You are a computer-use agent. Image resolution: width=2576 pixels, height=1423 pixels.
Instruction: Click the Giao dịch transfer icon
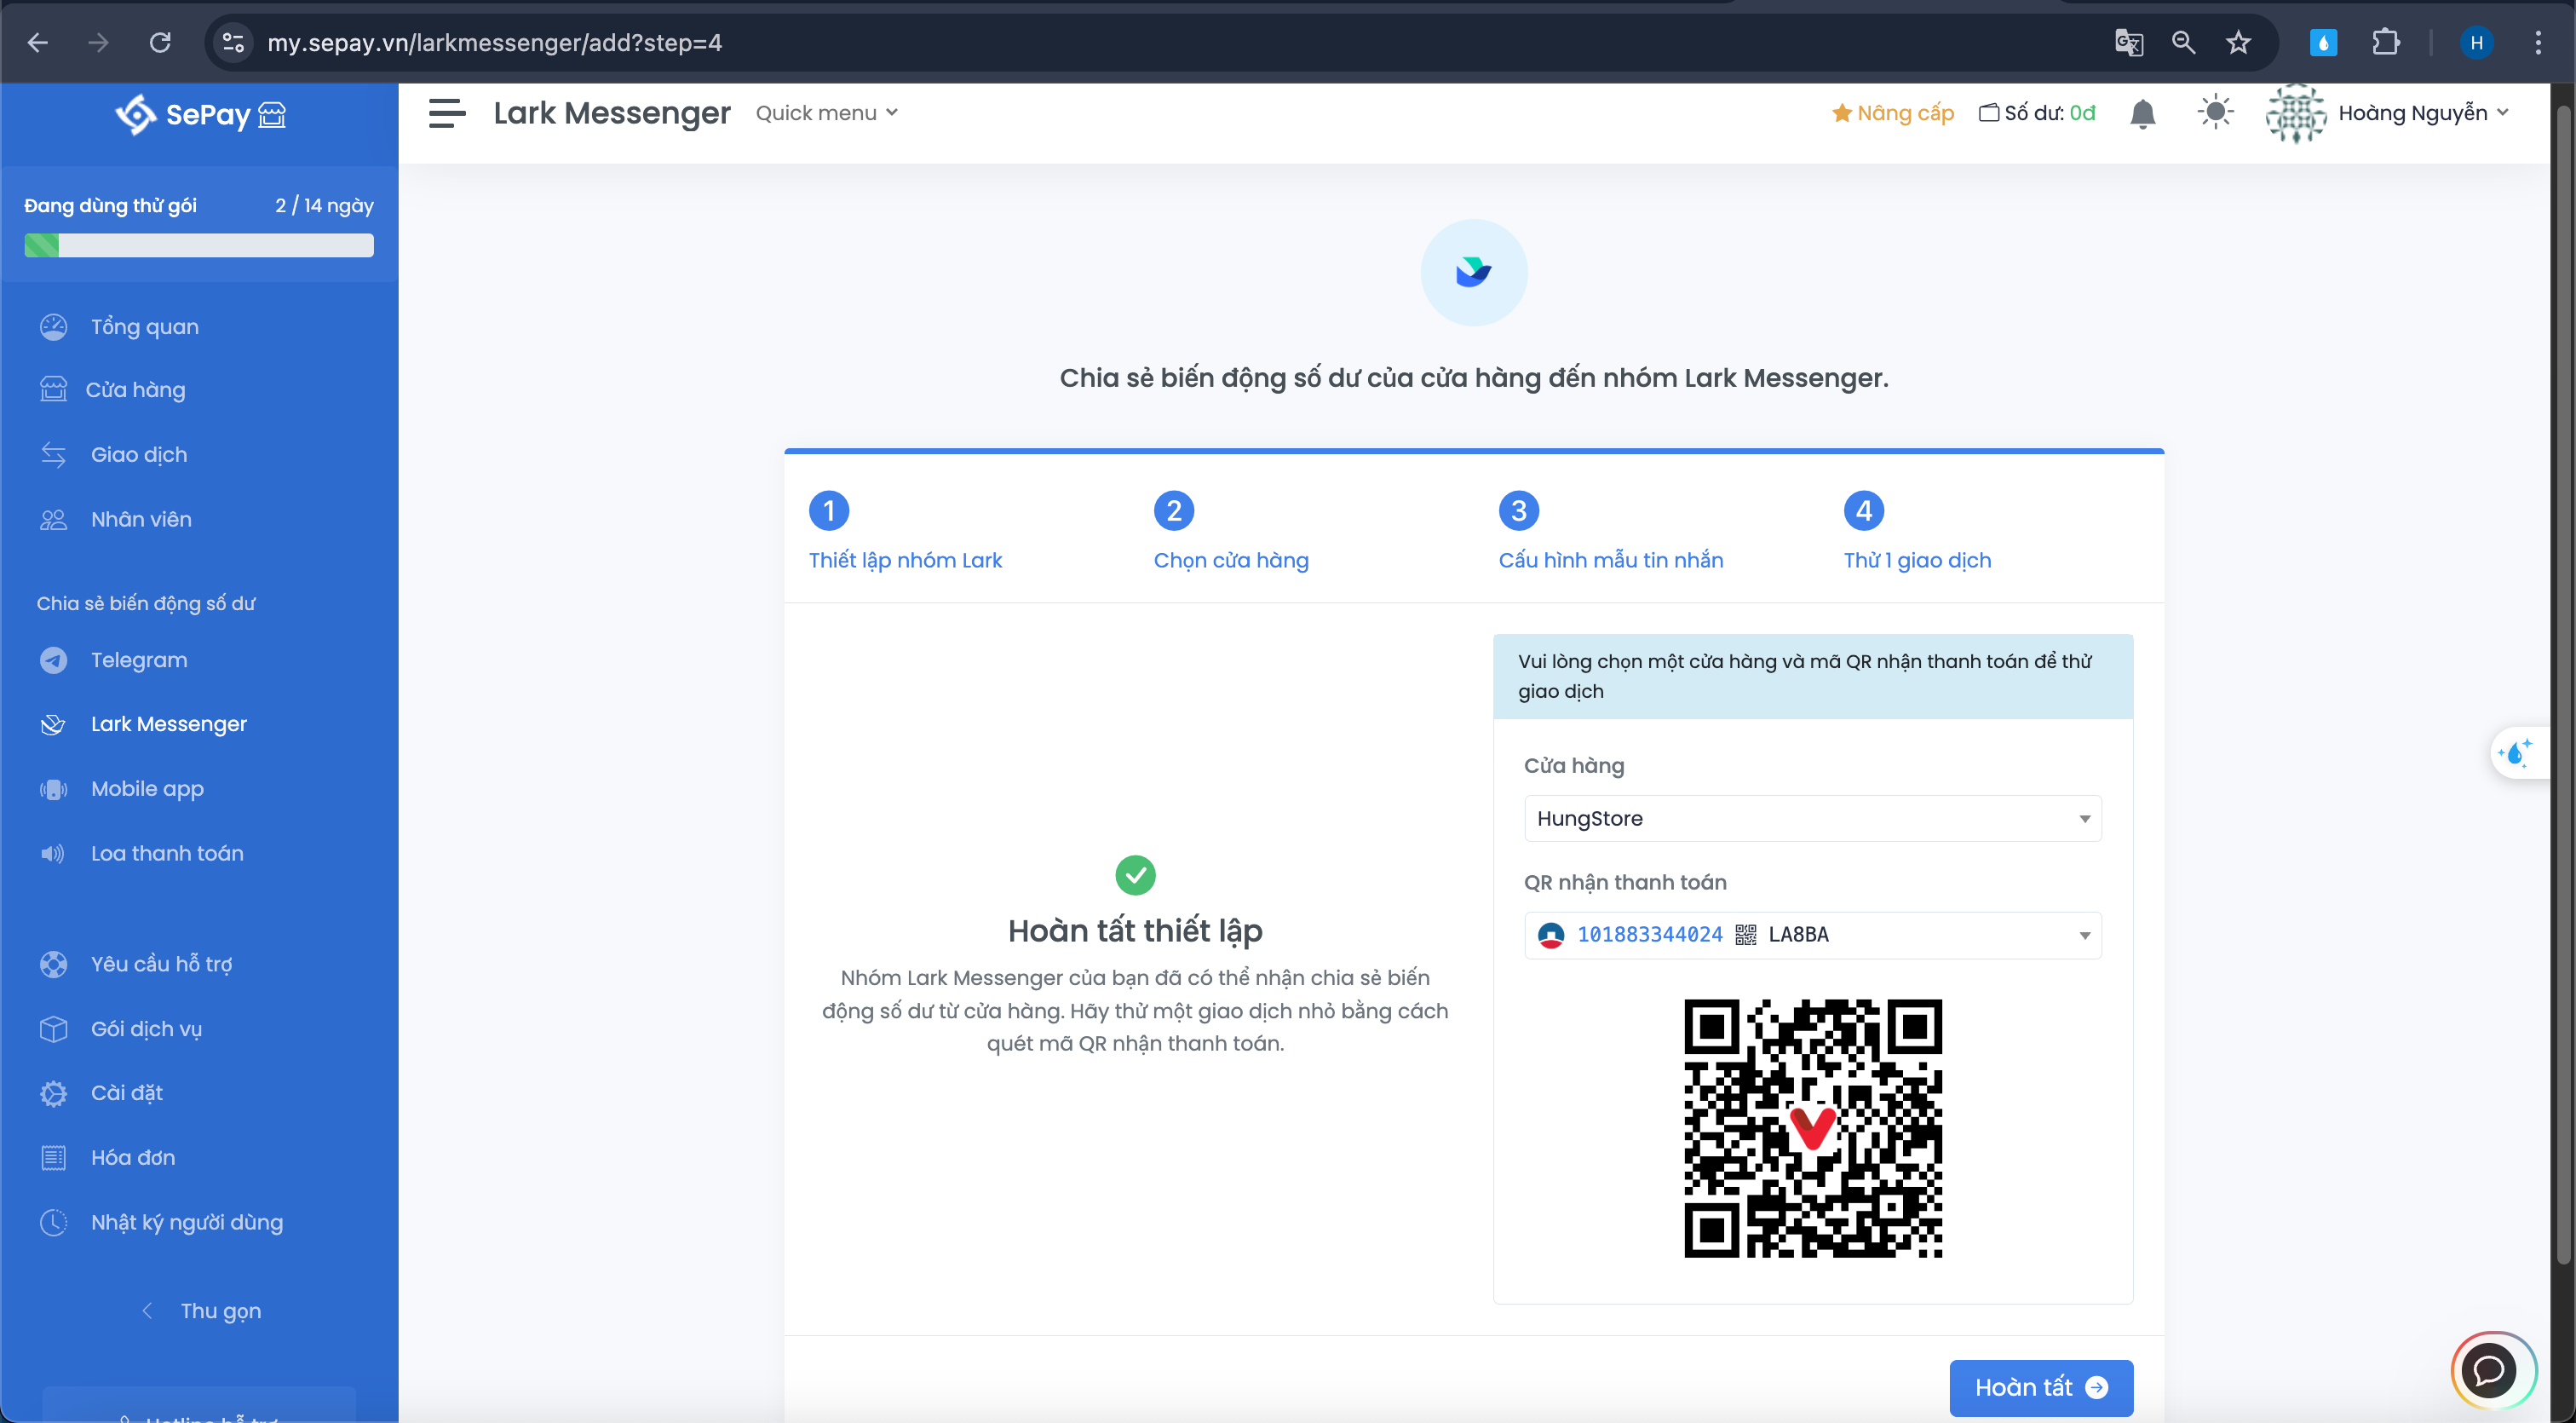[x=53, y=455]
